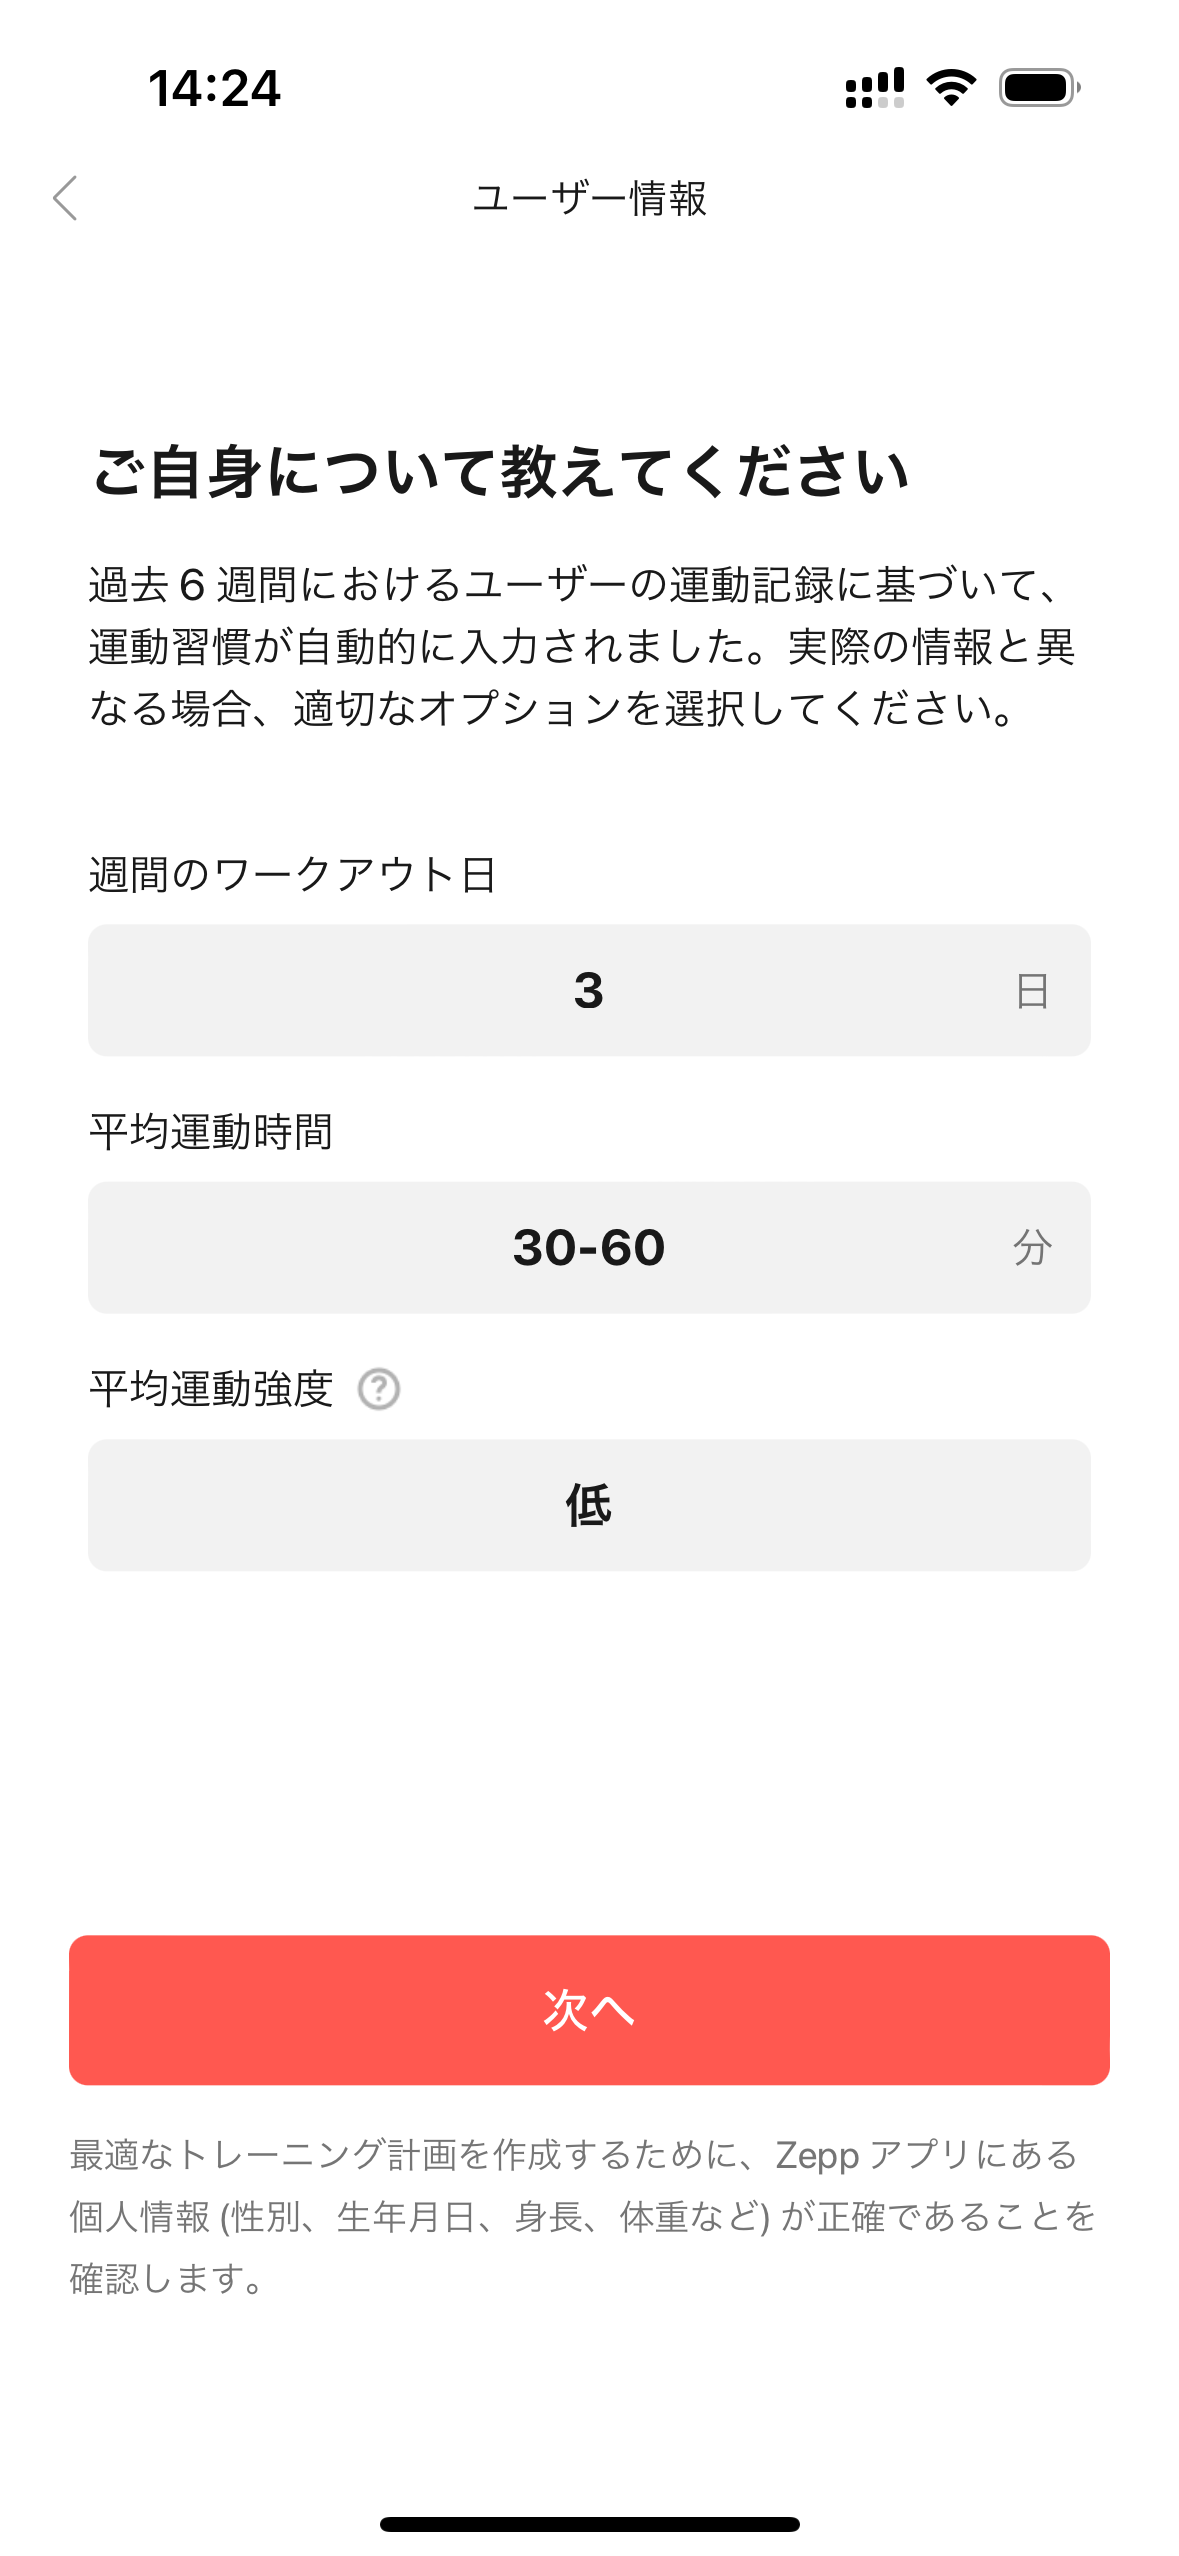Tap the 14:24 clock in status bar
This screenshot has height=2556, width=1179.
(214, 88)
